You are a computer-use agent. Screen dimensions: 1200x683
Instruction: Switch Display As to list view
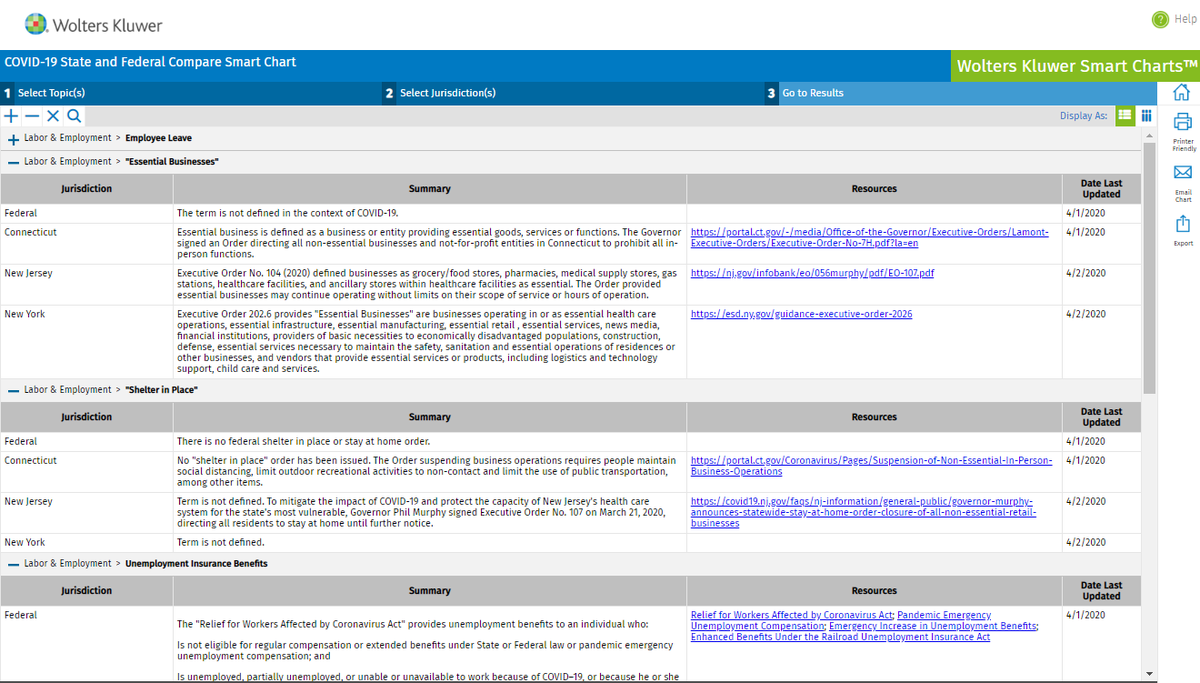click(1124, 115)
